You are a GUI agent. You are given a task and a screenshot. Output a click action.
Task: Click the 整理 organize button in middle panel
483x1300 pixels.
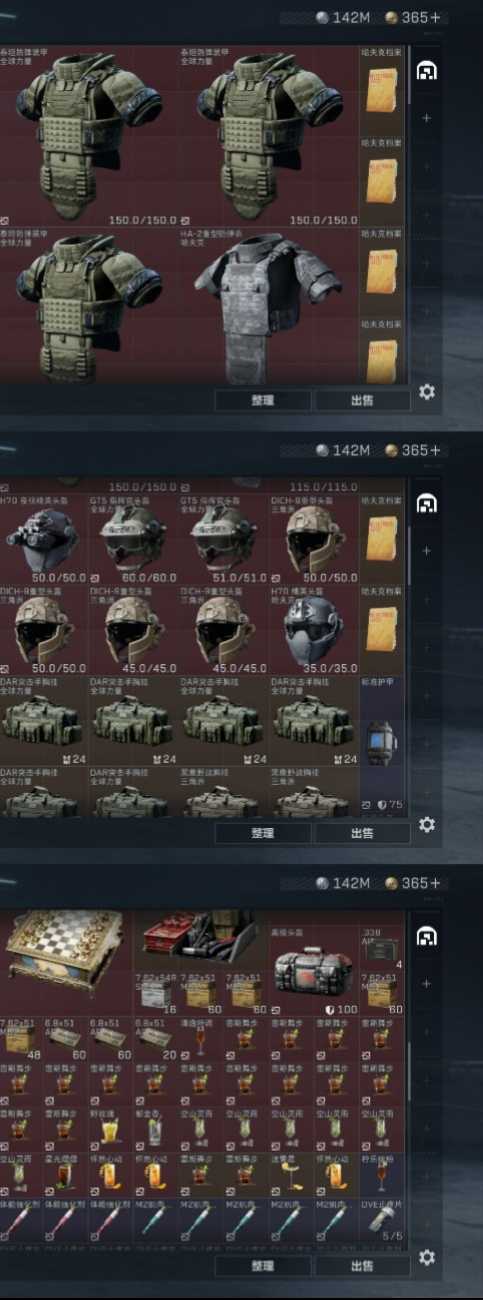point(263,833)
